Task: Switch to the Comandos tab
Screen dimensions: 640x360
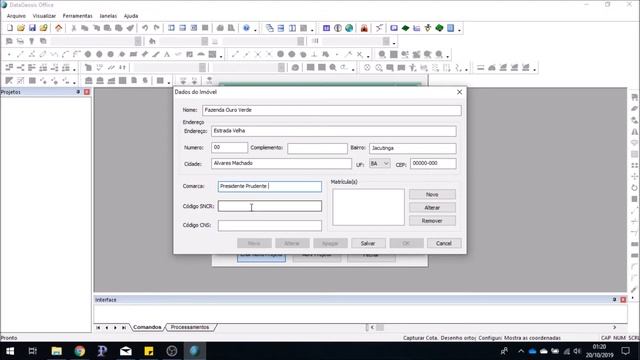Action: click(147, 327)
